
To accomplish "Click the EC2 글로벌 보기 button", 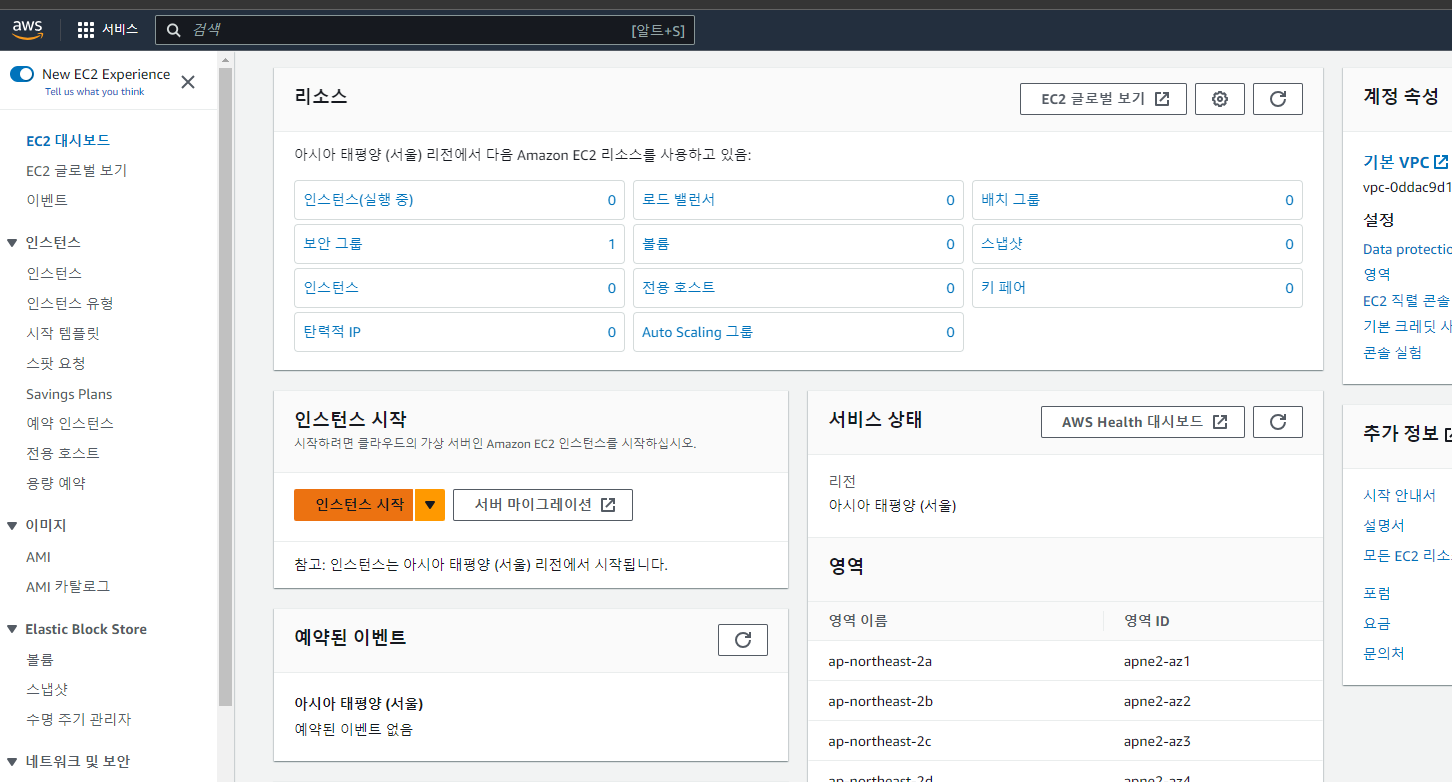I will [x=1103, y=99].
